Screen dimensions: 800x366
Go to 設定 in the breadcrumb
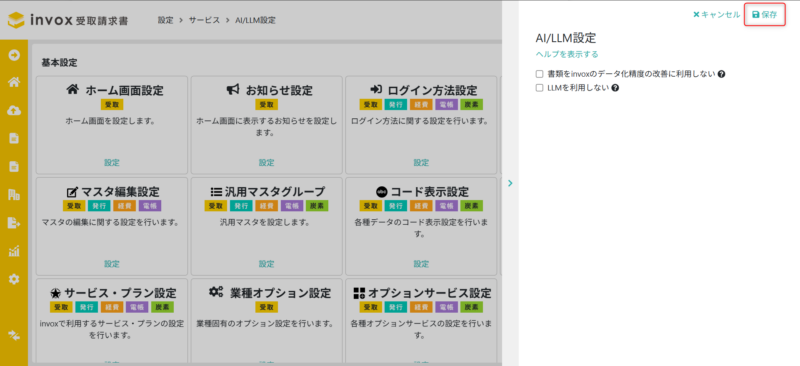165,20
